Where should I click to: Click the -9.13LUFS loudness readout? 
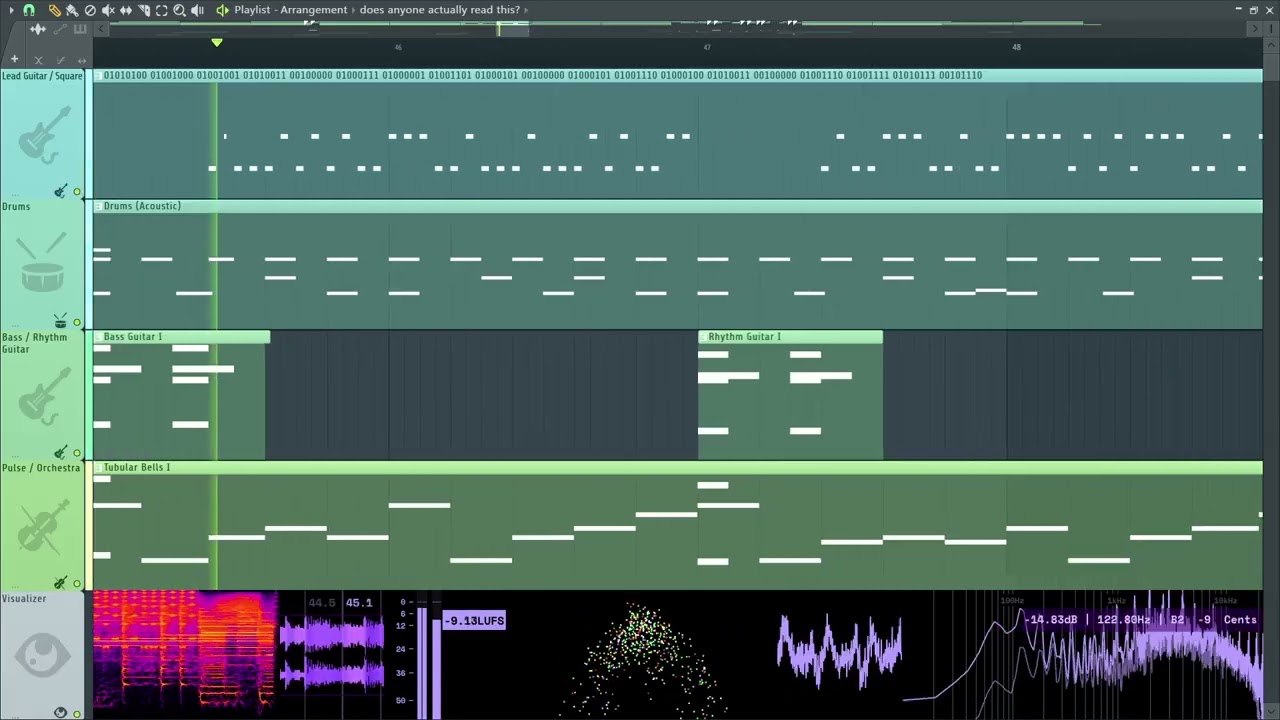474,621
